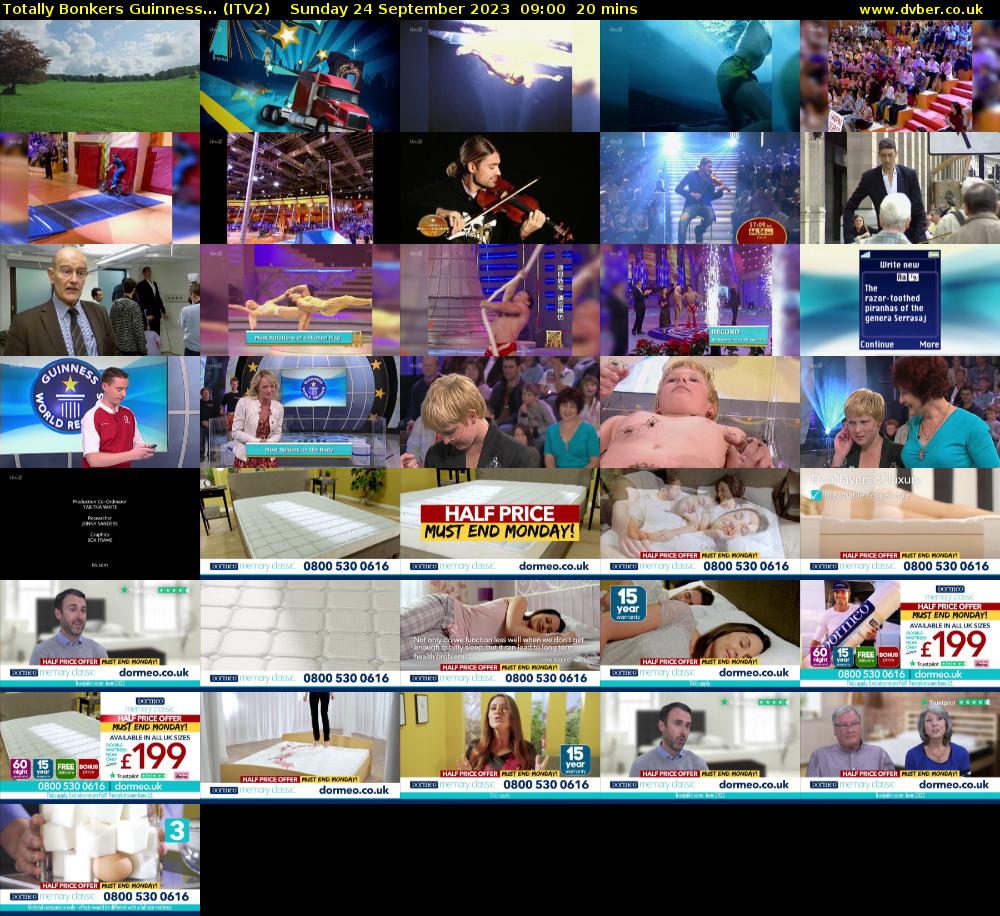
Task: Open the 'Dual layers of luxury' mattress thumbnail
Action: click(900, 524)
